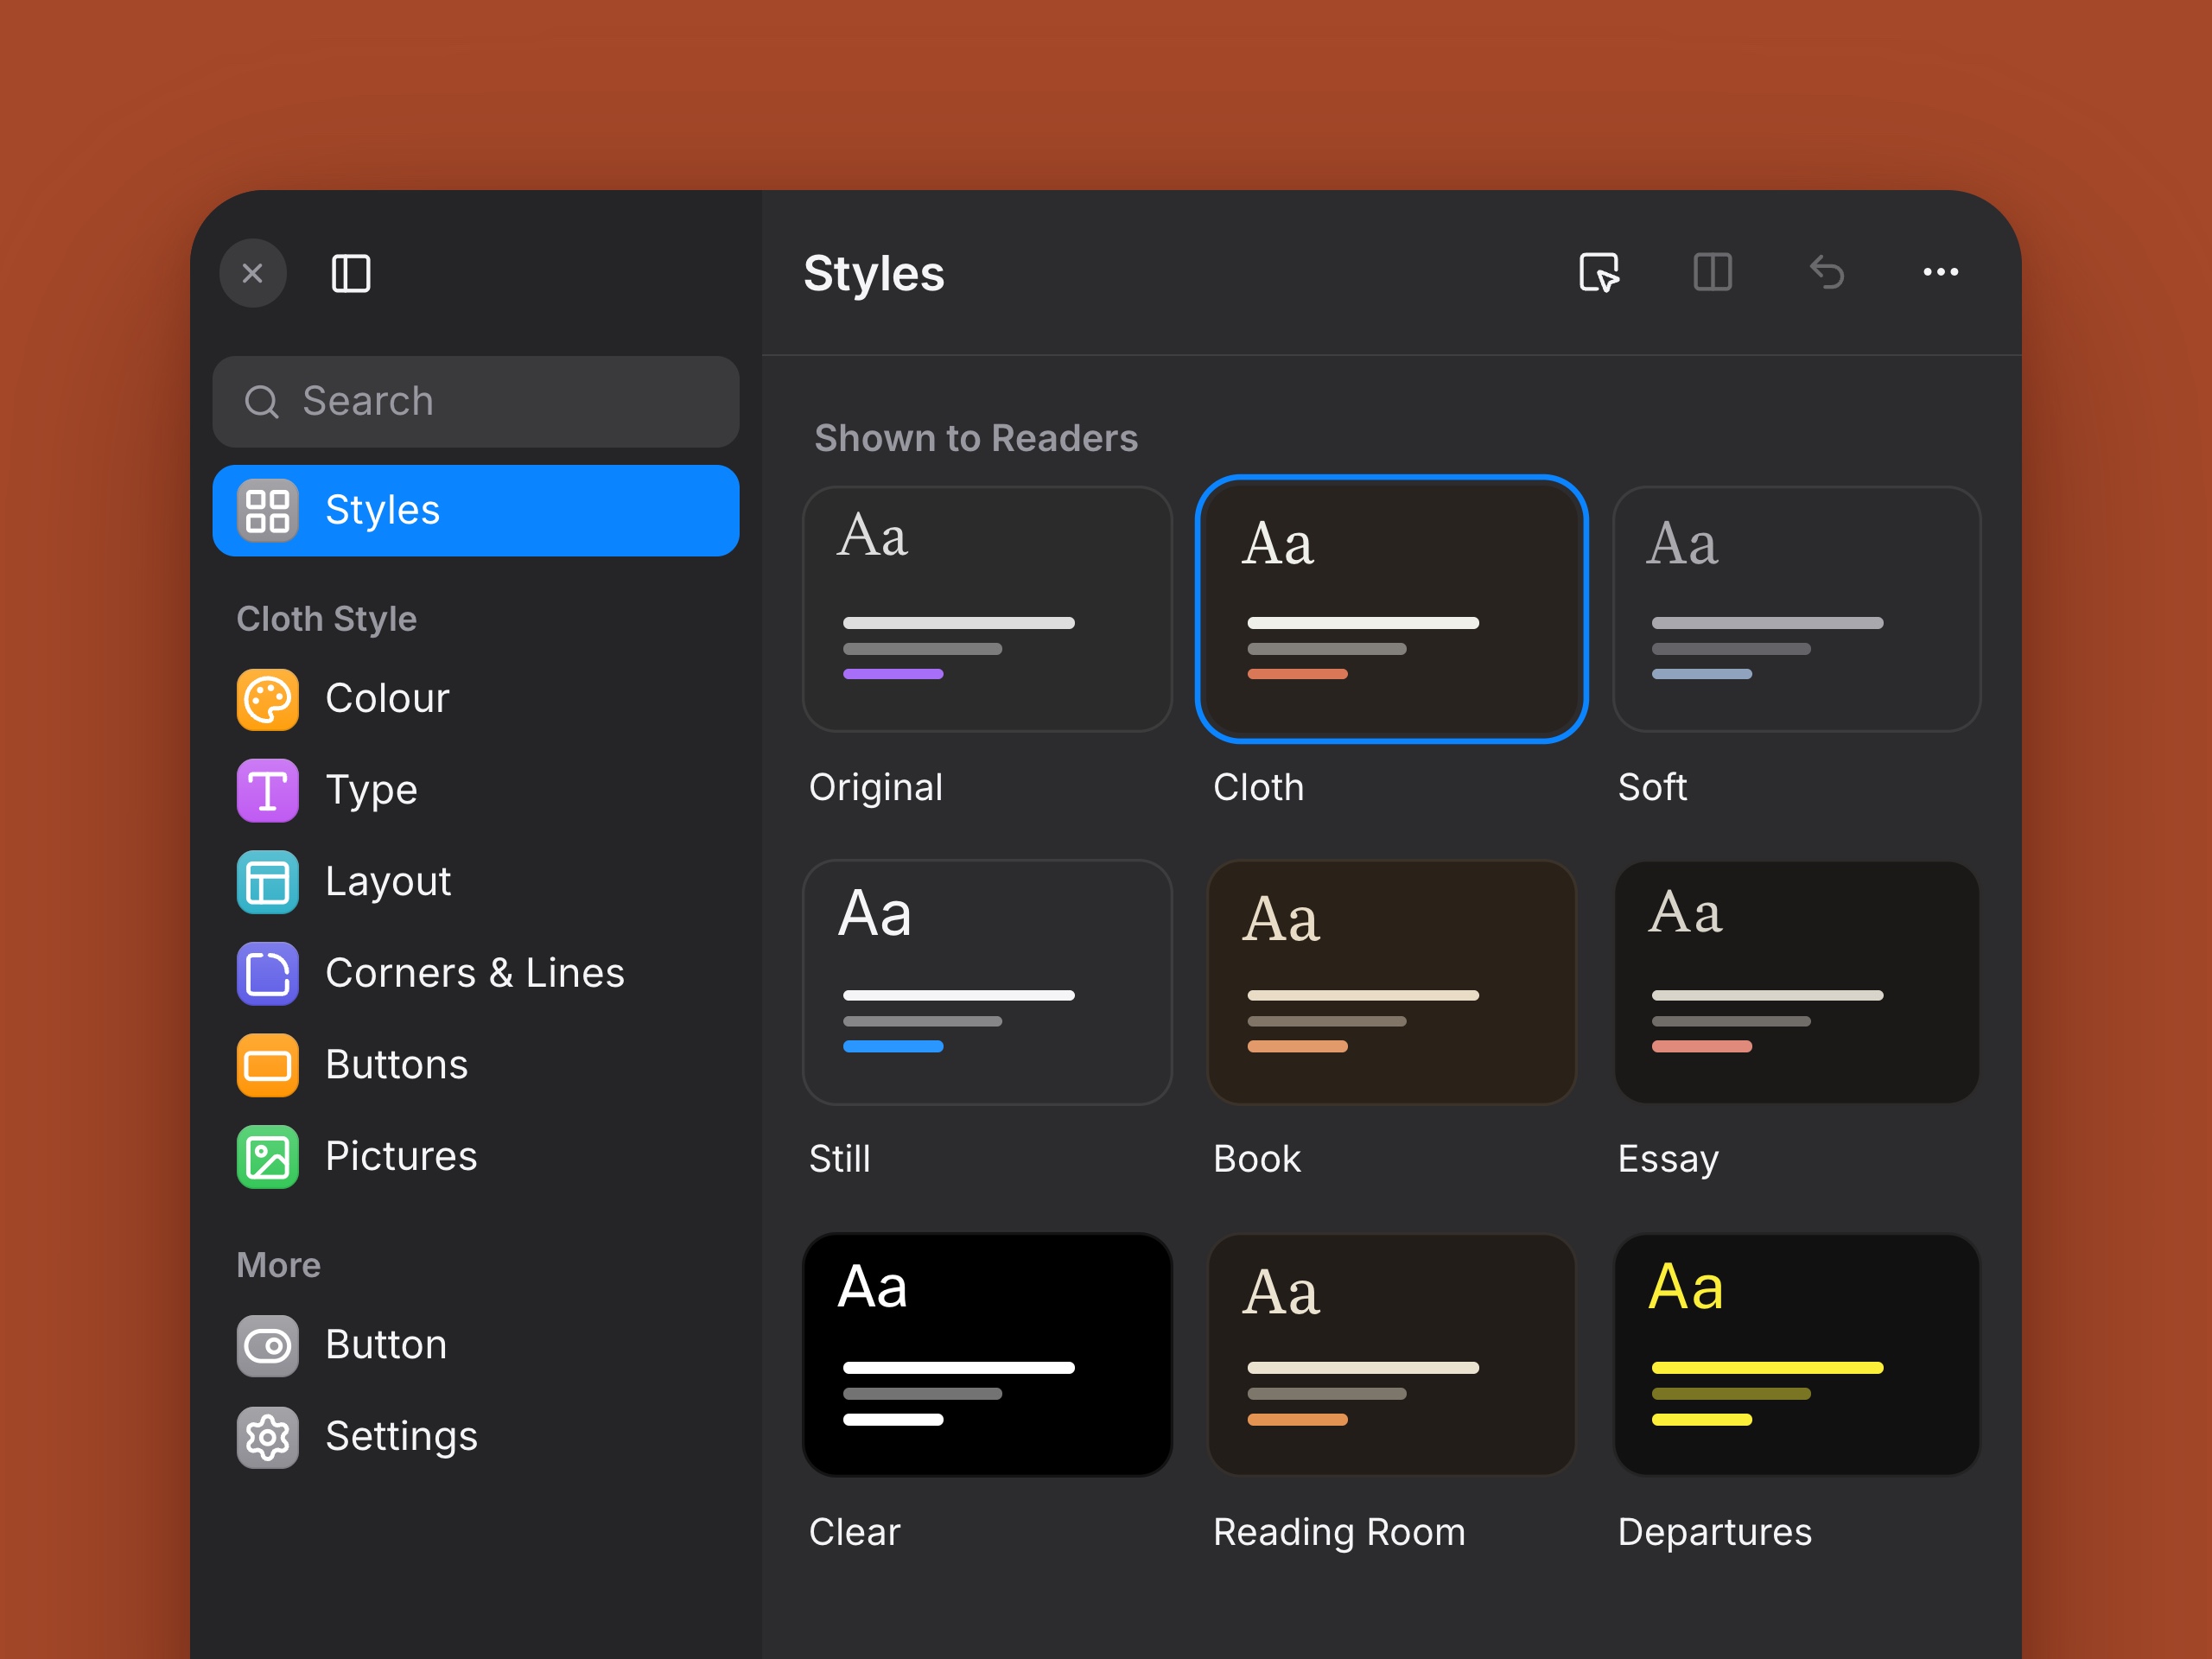Select the Styles sidebar item
The width and height of the screenshot is (2212, 1659).
(476, 510)
